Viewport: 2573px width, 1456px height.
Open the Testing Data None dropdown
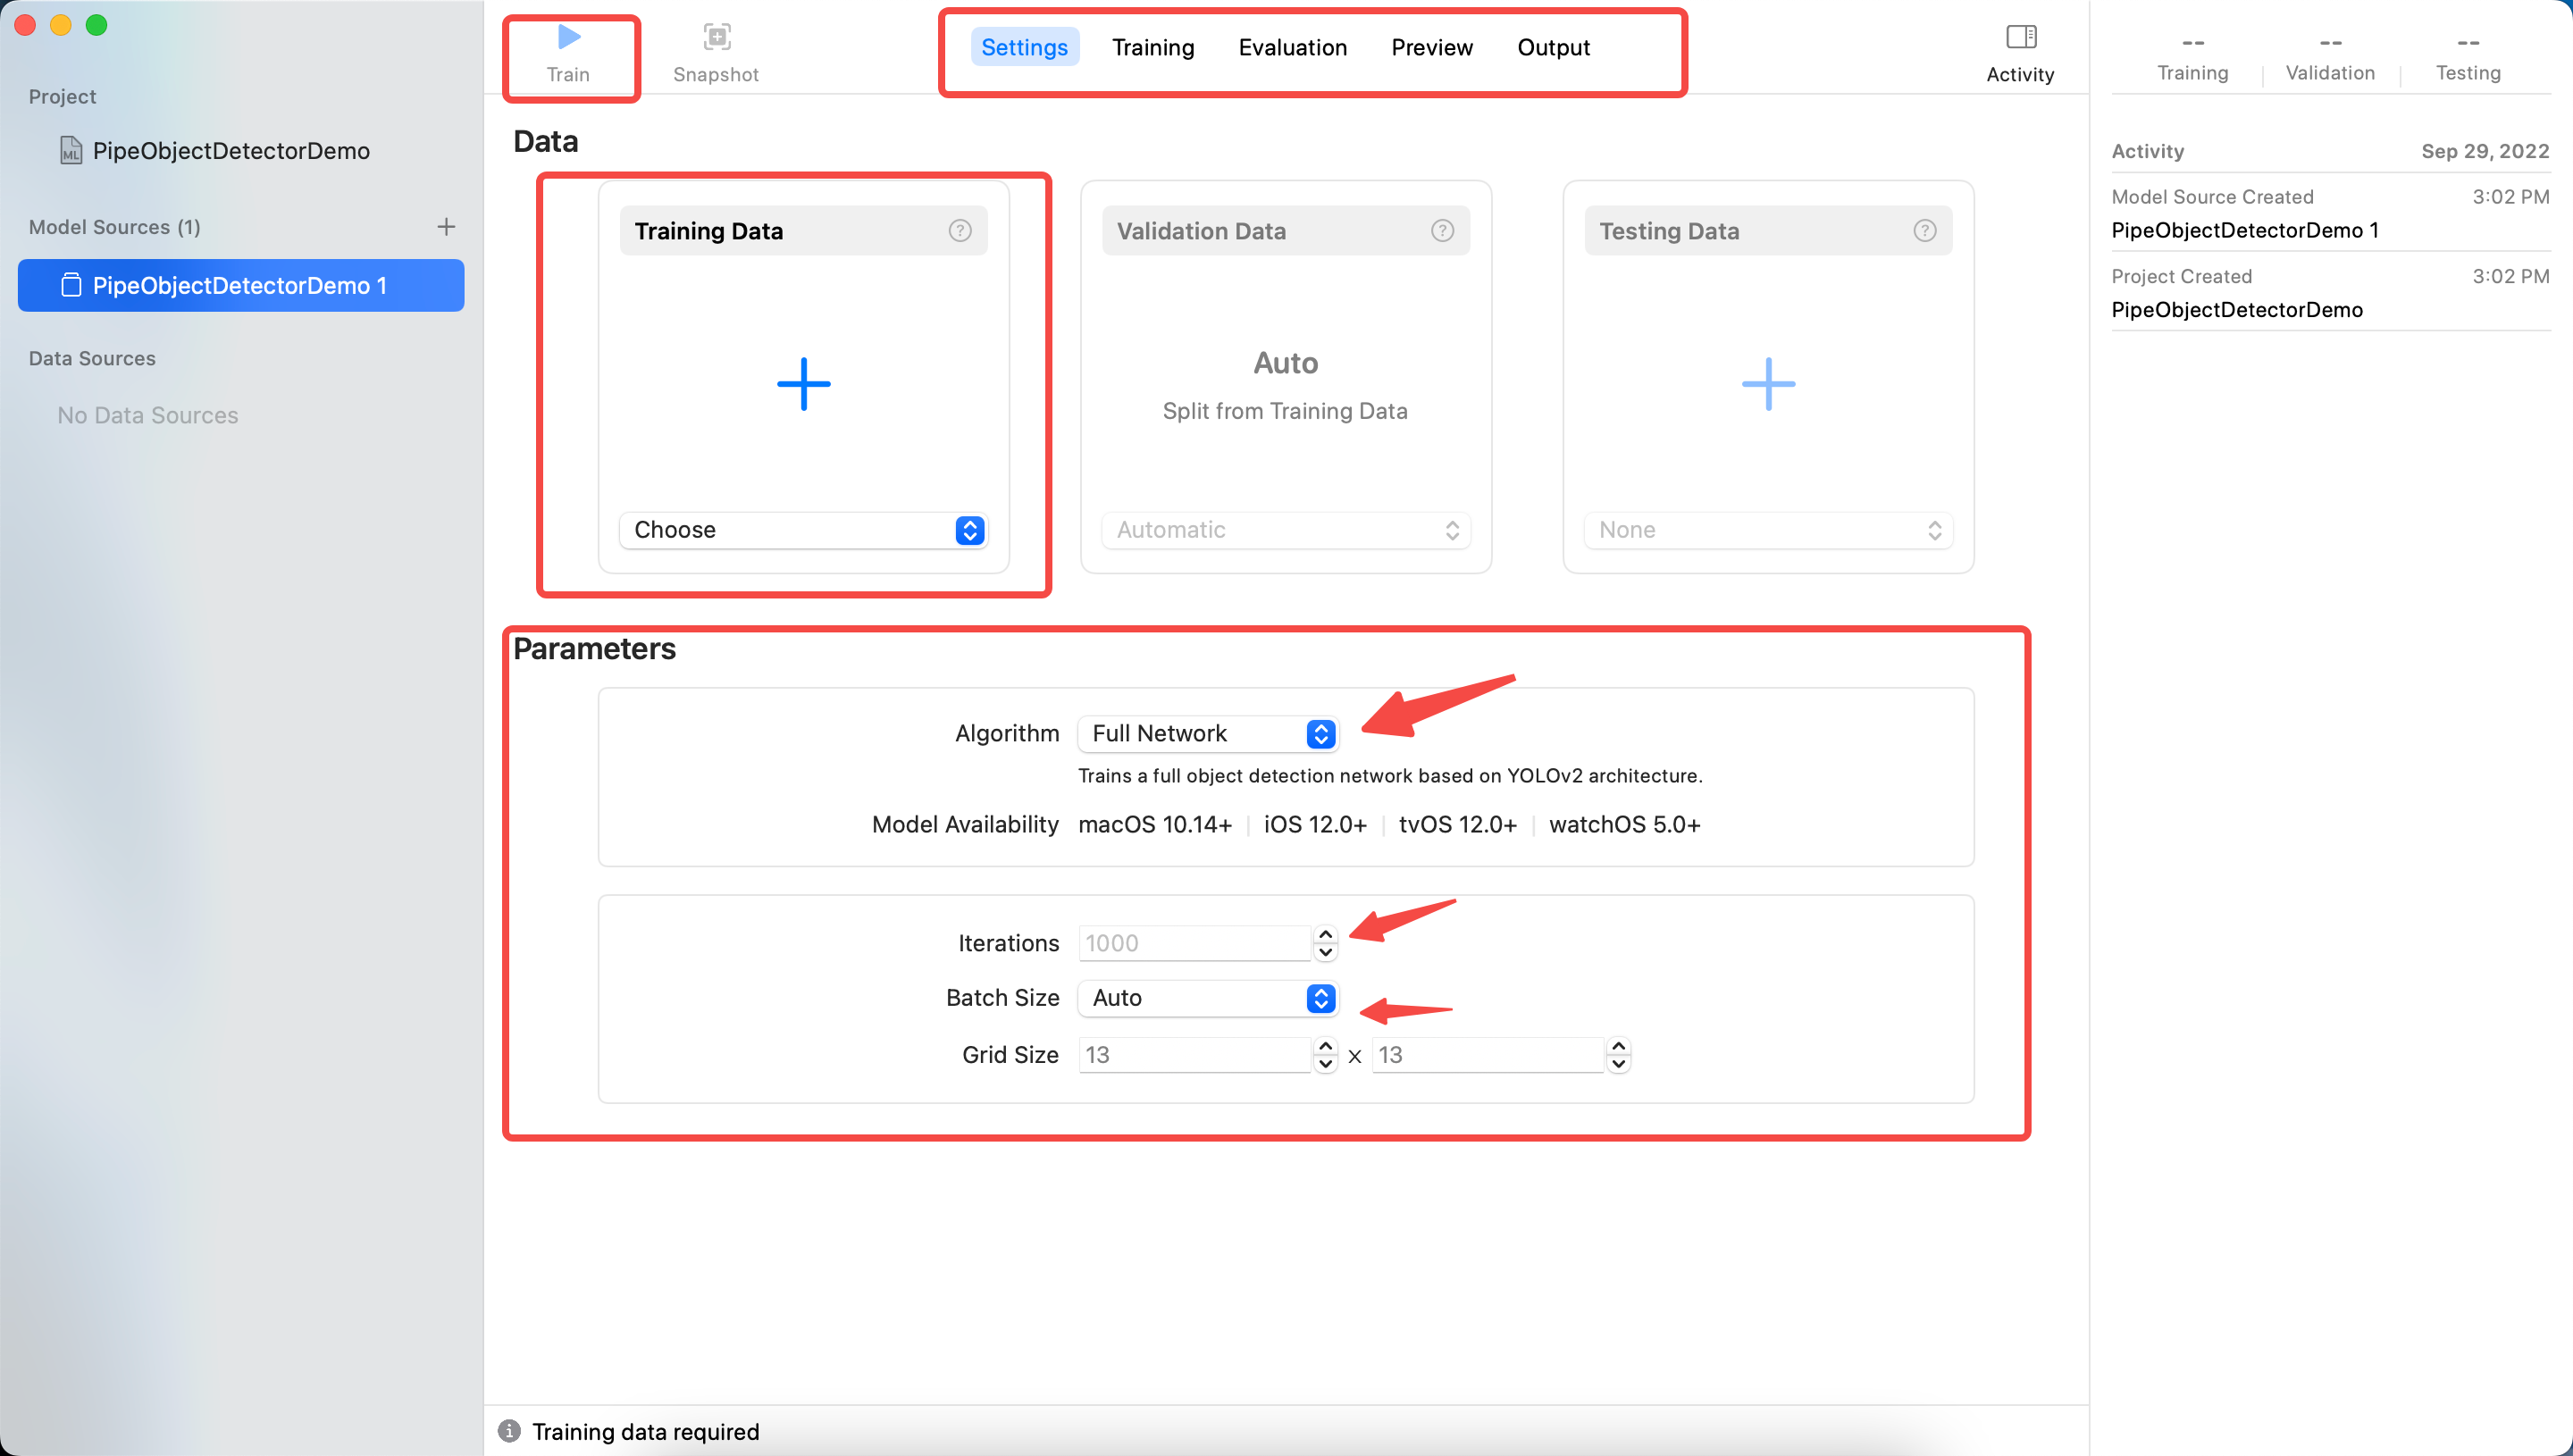pyautogui.click(x=1767, y=530)
